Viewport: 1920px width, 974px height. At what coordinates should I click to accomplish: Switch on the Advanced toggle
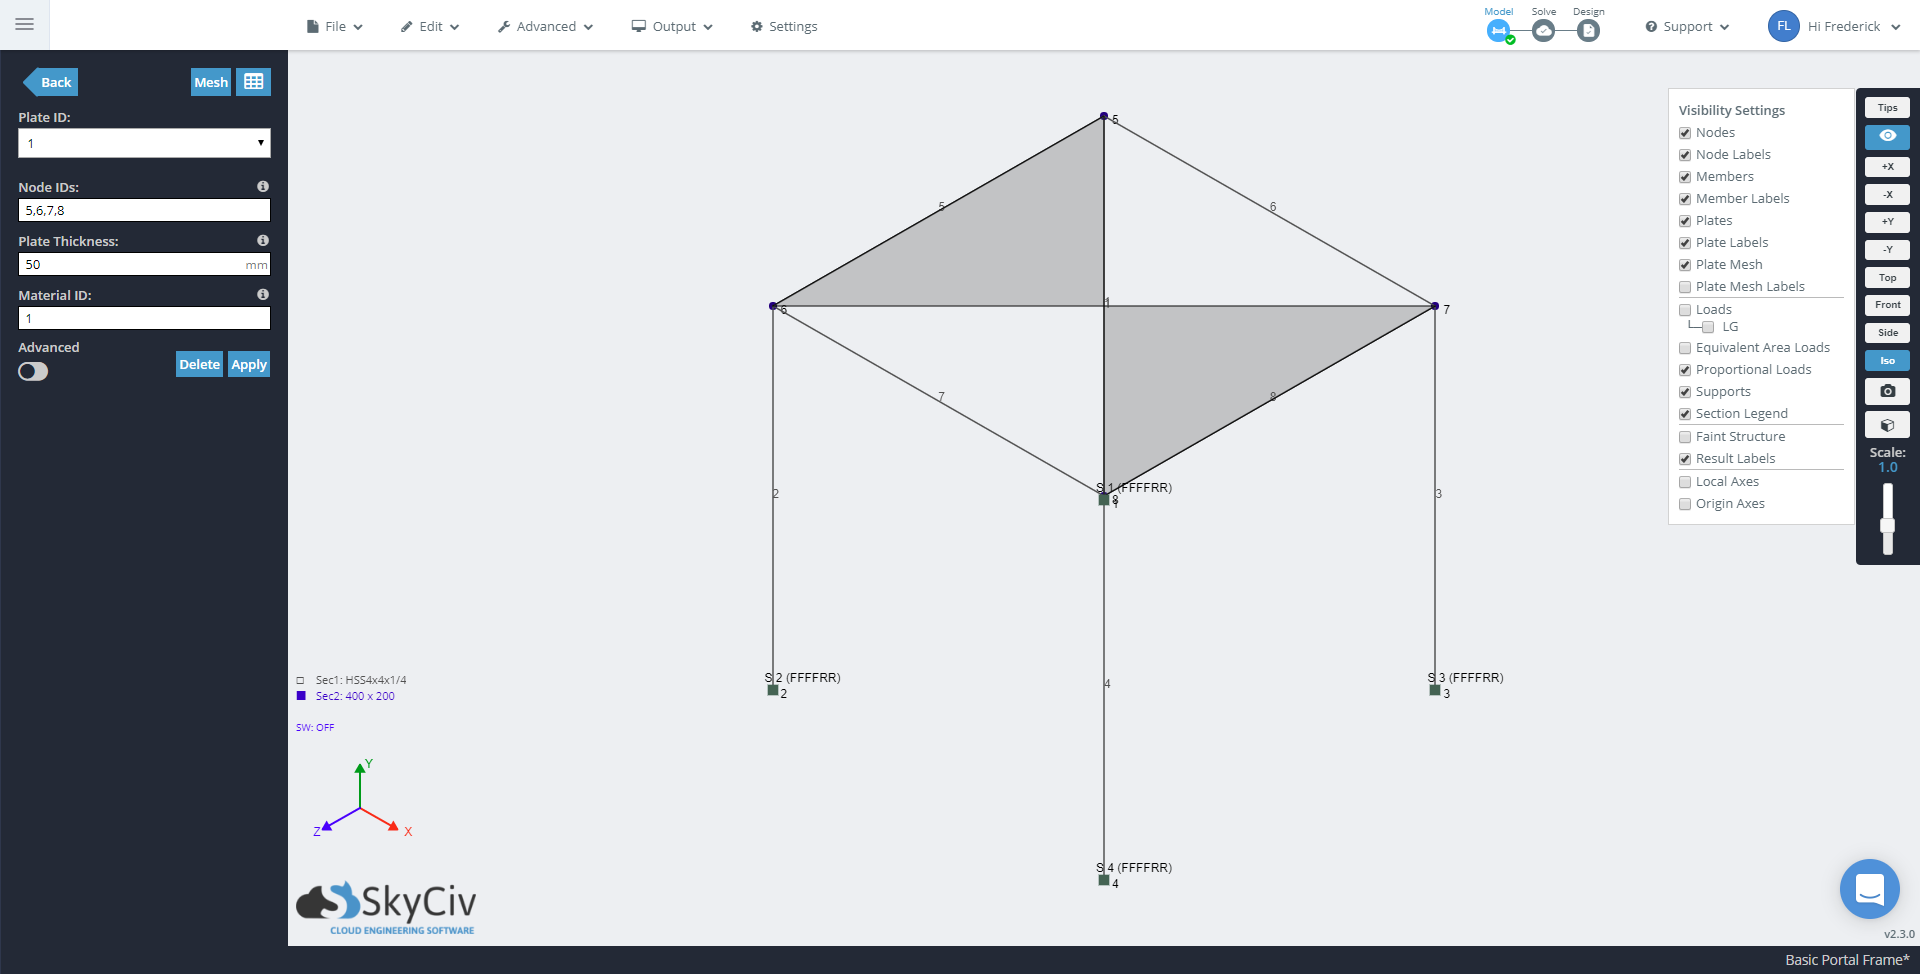[x=33, y=372]
